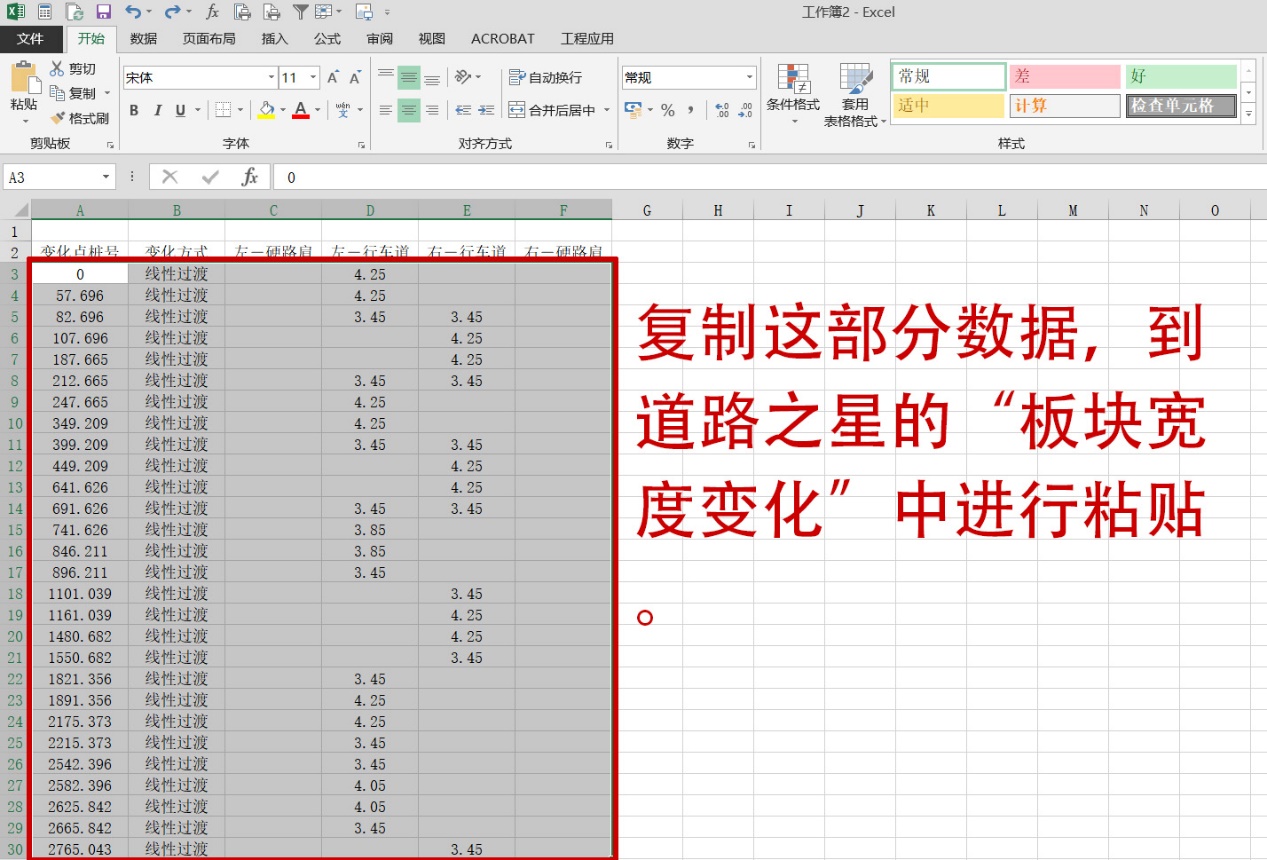Image resolution: width=1267 pixels, height=860 pixels.
Task: Decrease decimal places
Action: click(x=746, y=110)
